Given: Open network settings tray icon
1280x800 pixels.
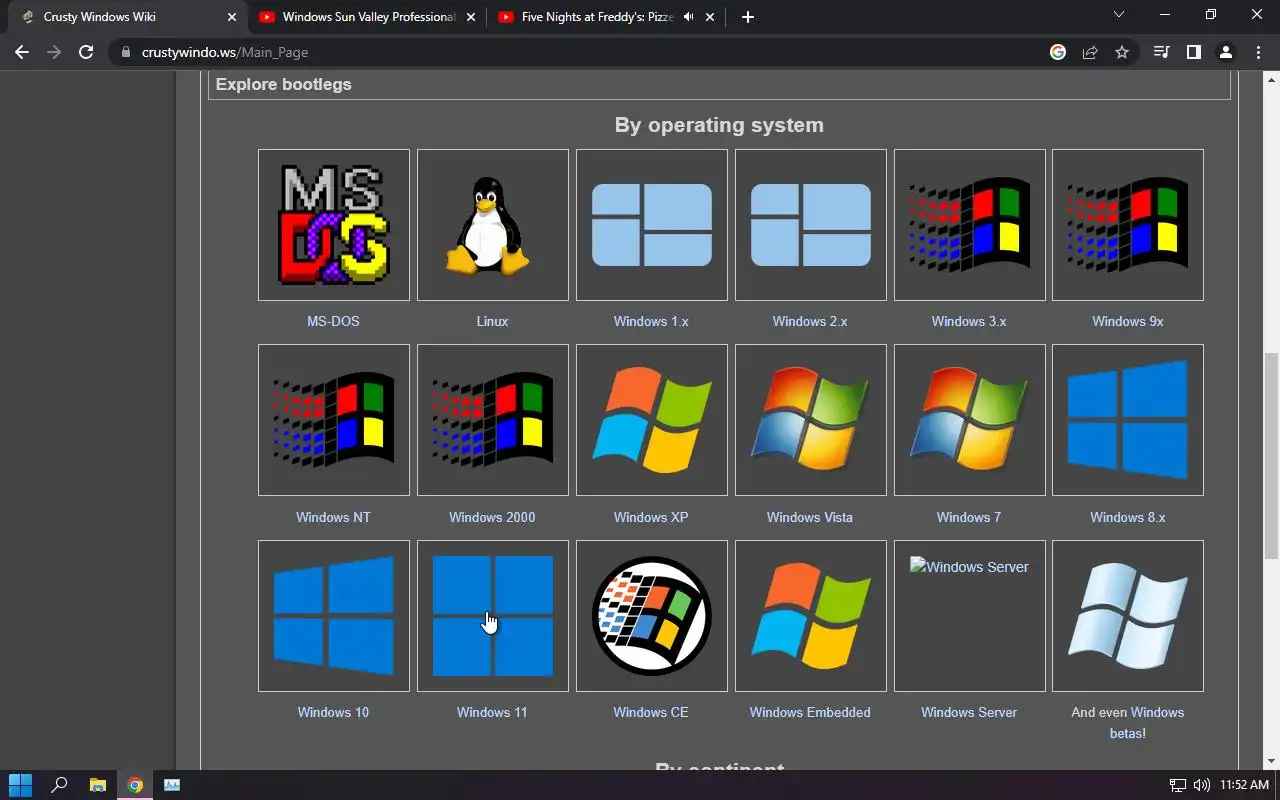Looking at the screenshot, I should tap(1178, 786).
